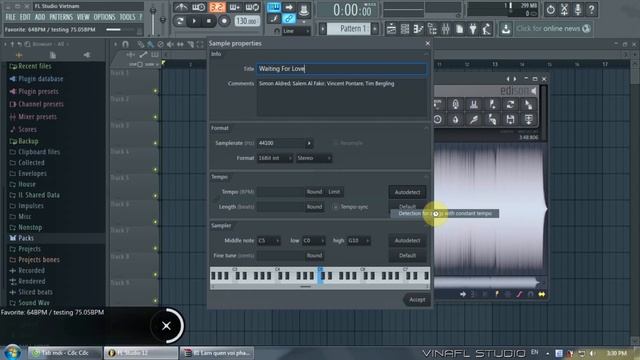Click the one-click audio recording icon
Screen dimensions: 640x360
[x=564, y=9]
